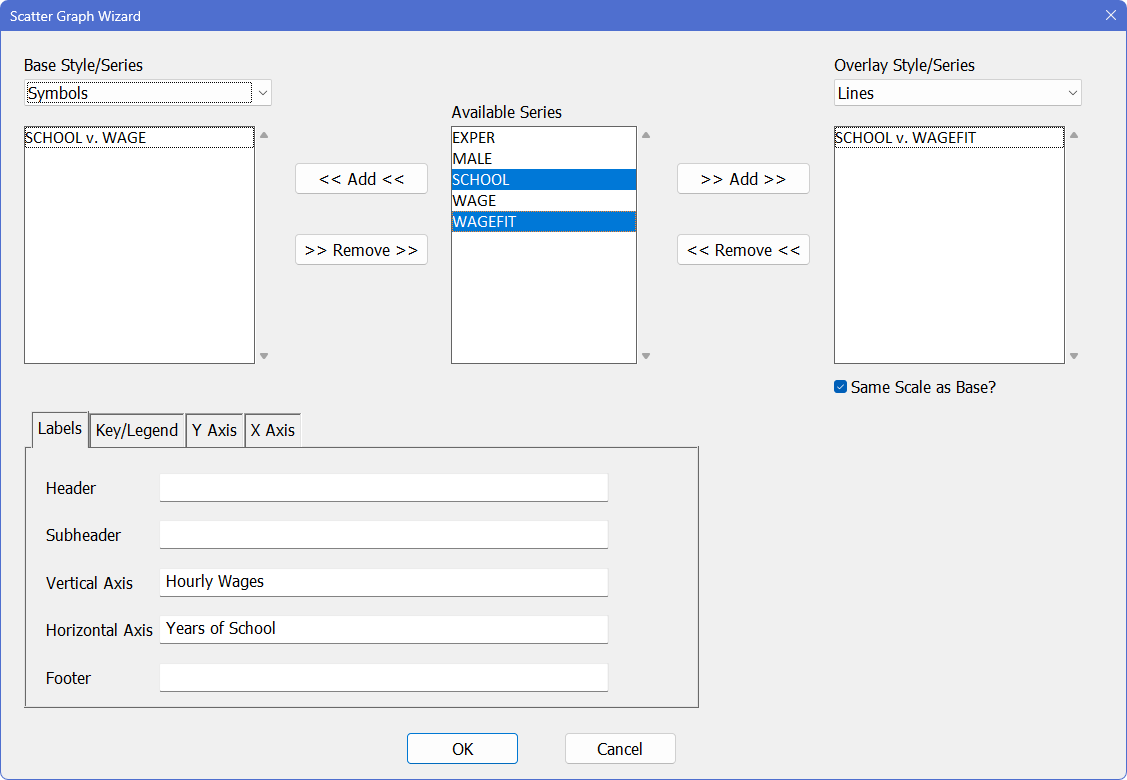Switch to the Key/Legend tab
Viewport: 1127px width, 780px height.
click(x=137, y=430)
